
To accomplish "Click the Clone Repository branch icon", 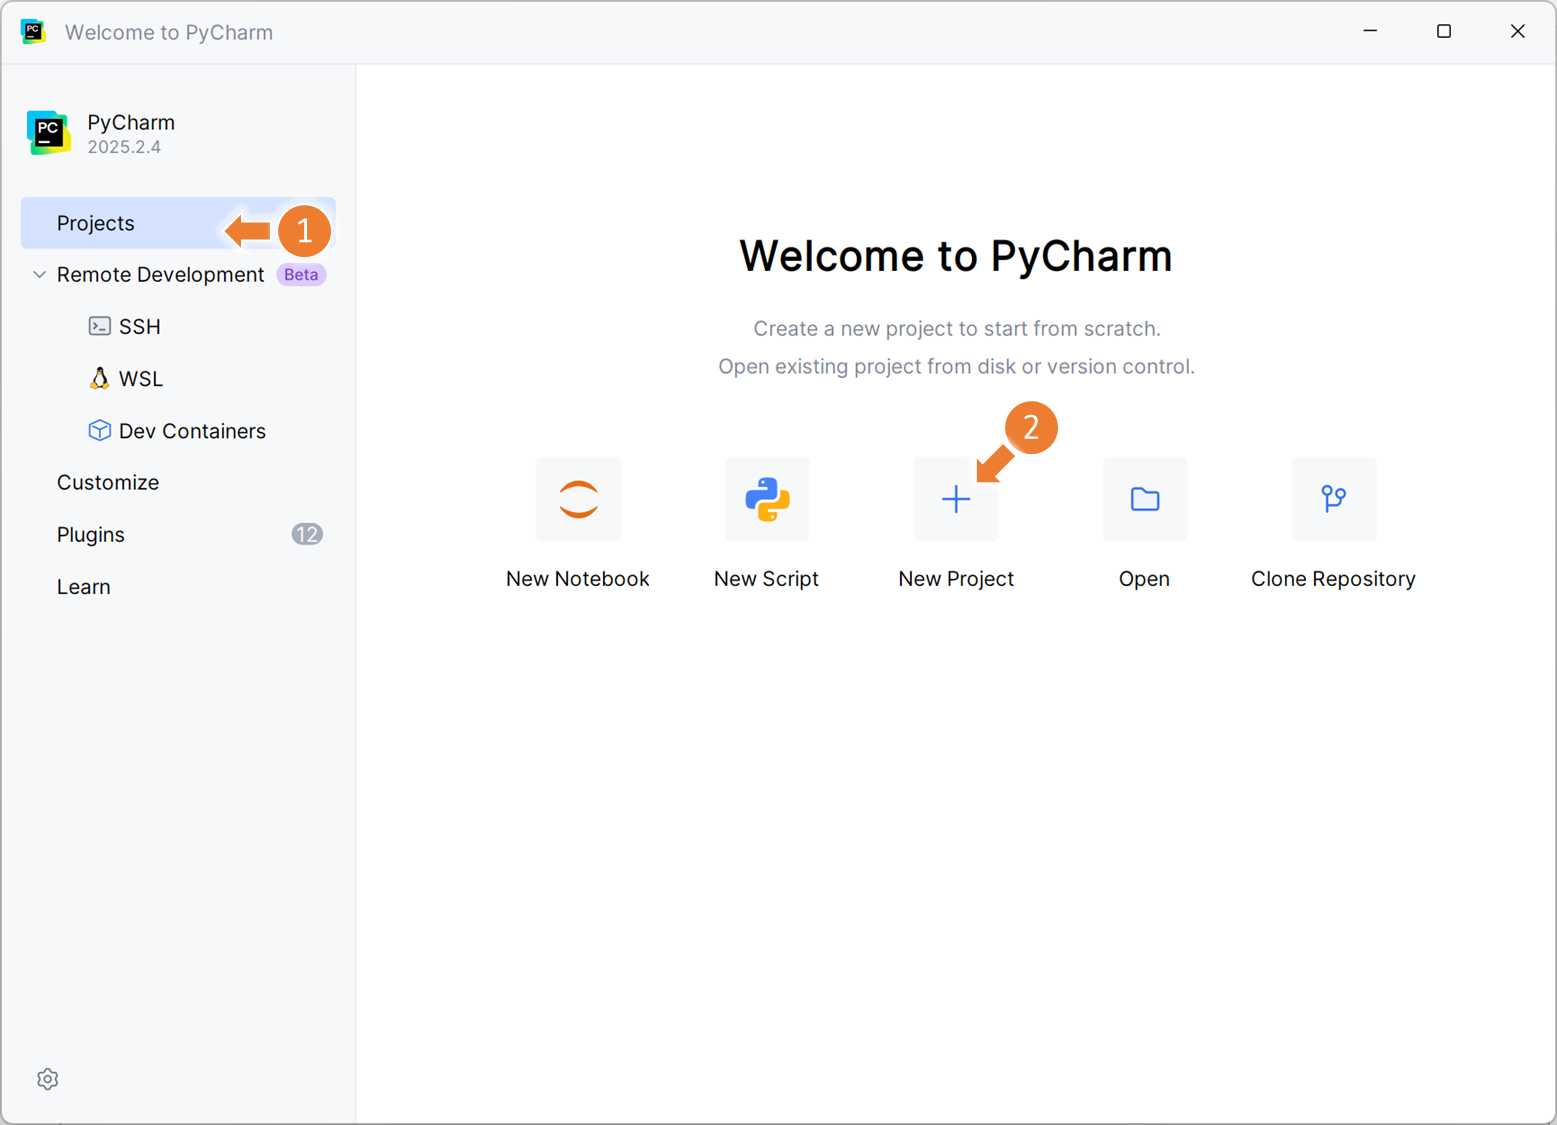I will click(1334, 499).
